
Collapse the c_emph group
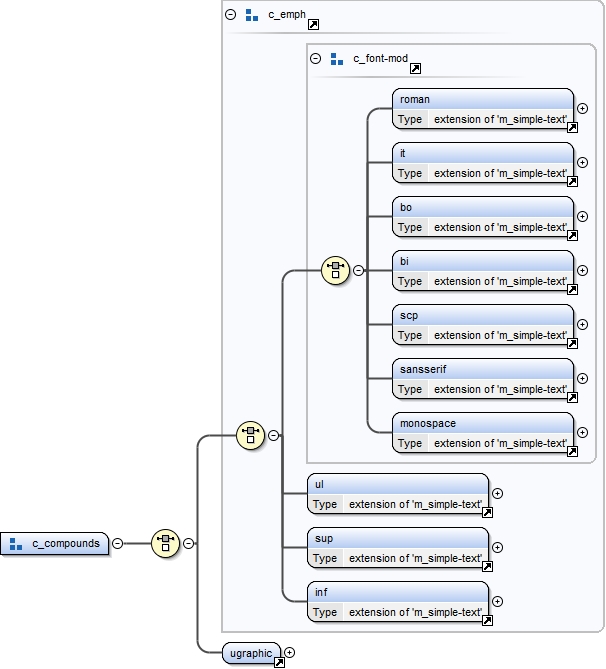pos(231,15)
